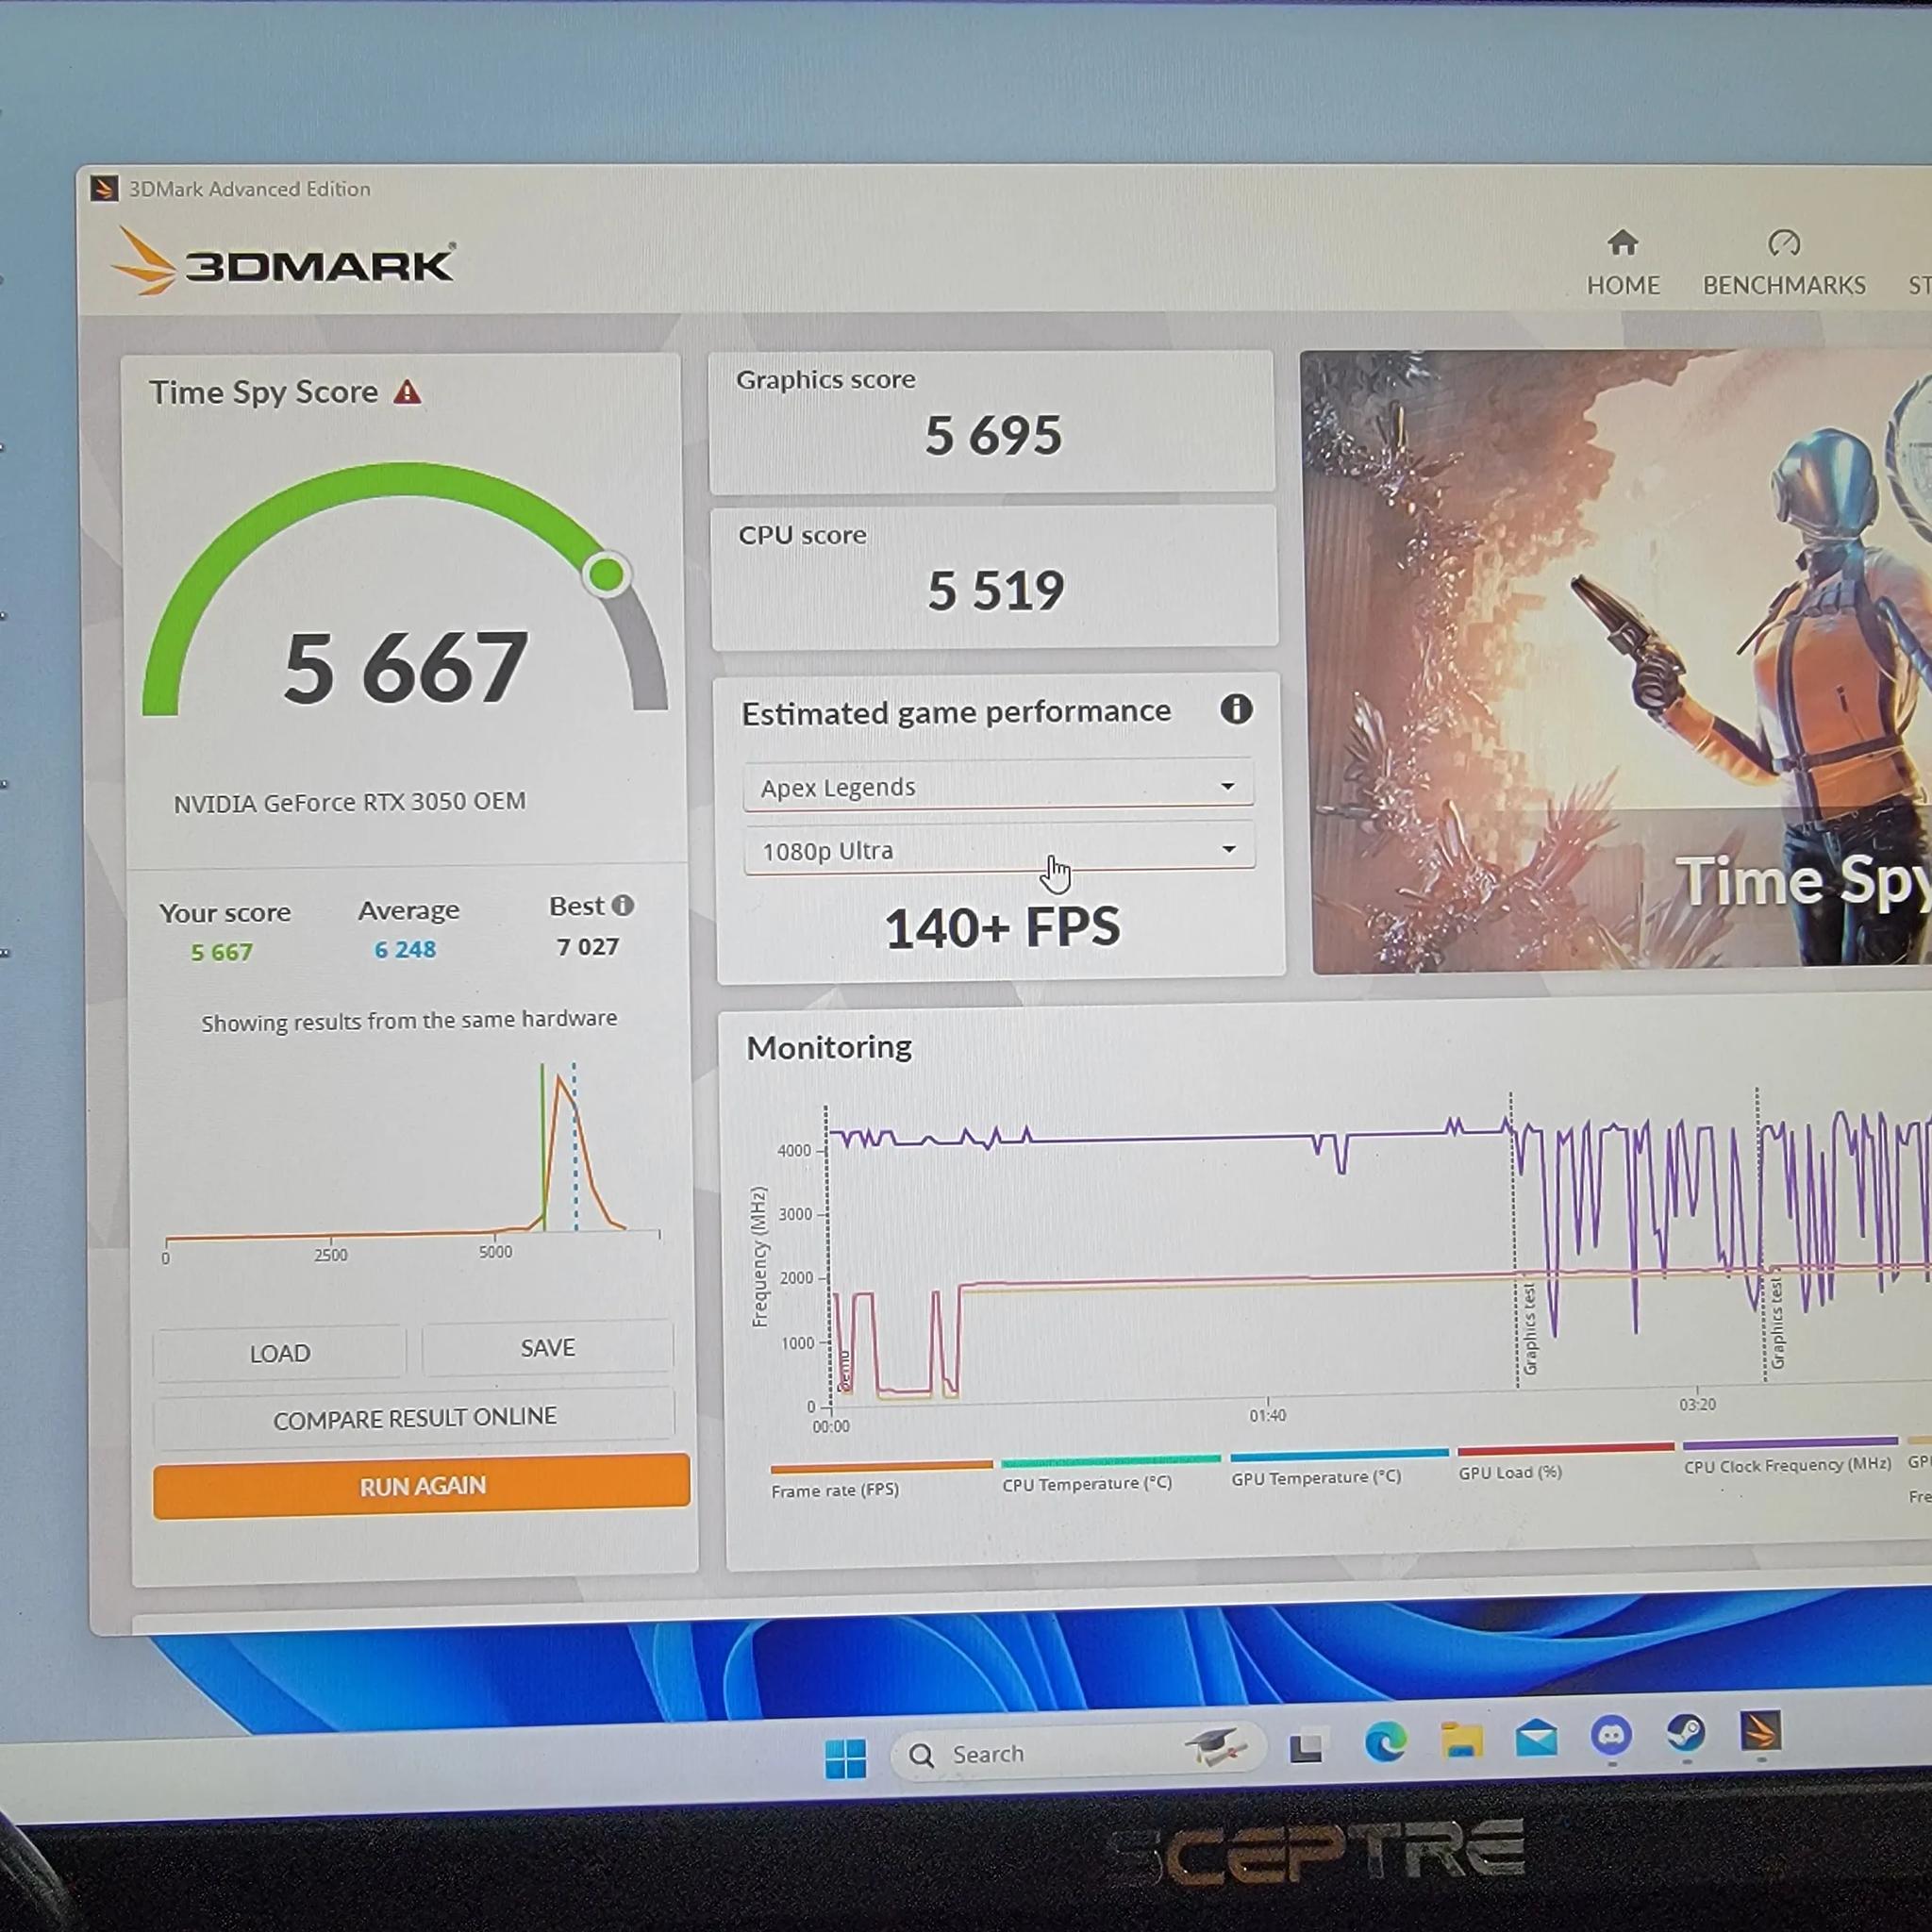
Task: Toggle GPU Load (%) legend series
Action: (x=1510, y=1472)
